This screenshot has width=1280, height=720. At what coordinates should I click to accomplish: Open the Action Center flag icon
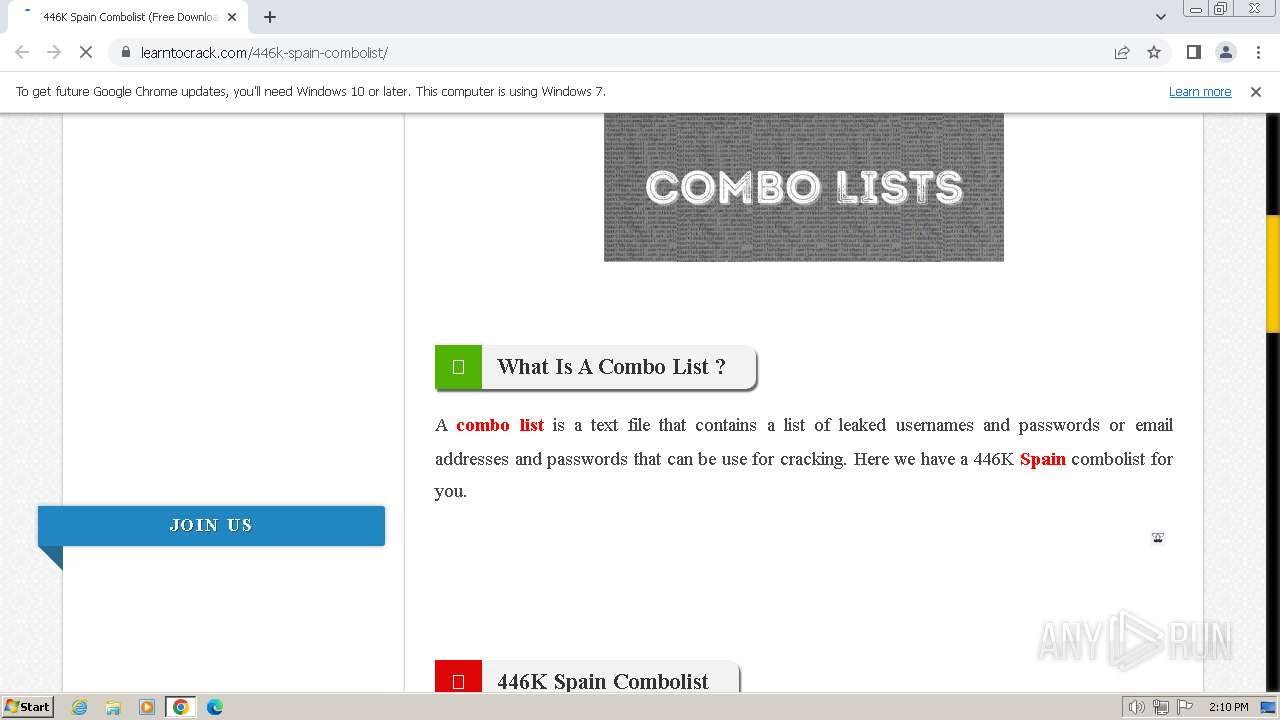[1184, 707]
